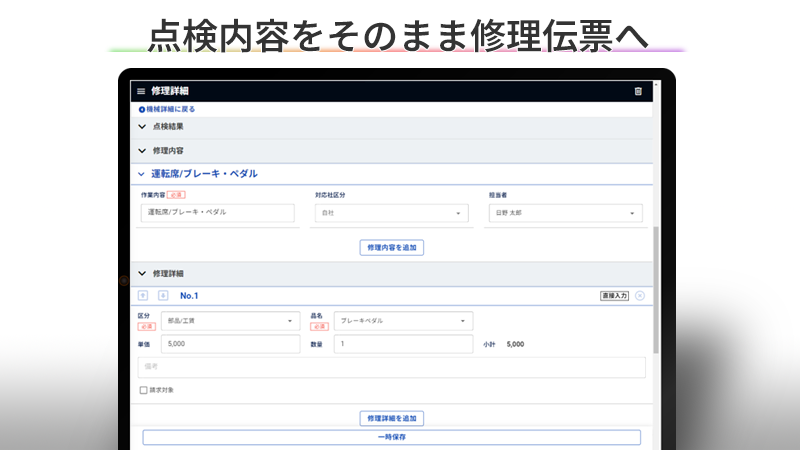The width and height of the screenshot is (800, 450).
Task: Click the trash delete icon
Action: (638, 91)
